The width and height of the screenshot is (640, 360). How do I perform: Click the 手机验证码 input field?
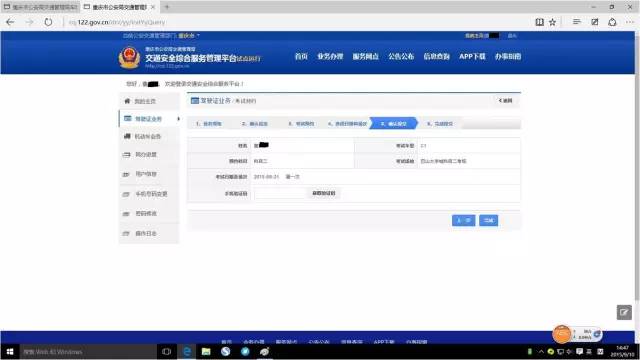(x=280, y=194)
